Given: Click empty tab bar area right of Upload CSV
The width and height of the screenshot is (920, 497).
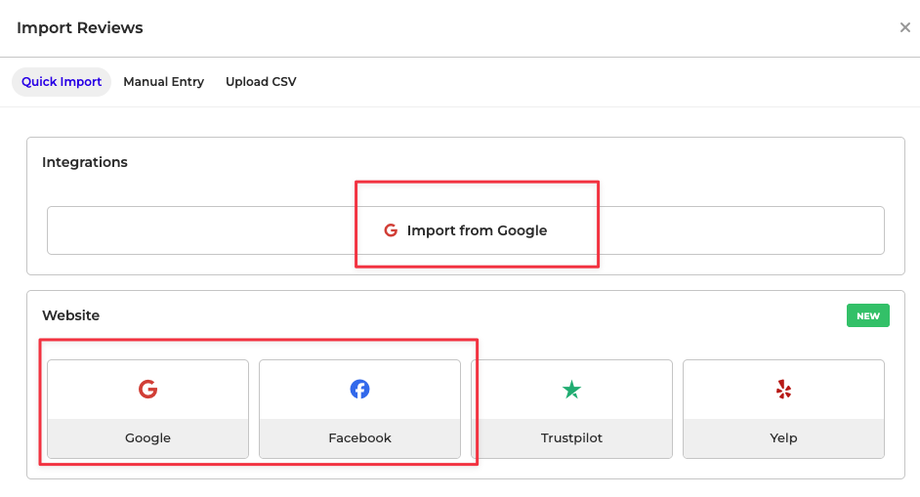Looking at the screenshot, I should click(x=600, y=82).
